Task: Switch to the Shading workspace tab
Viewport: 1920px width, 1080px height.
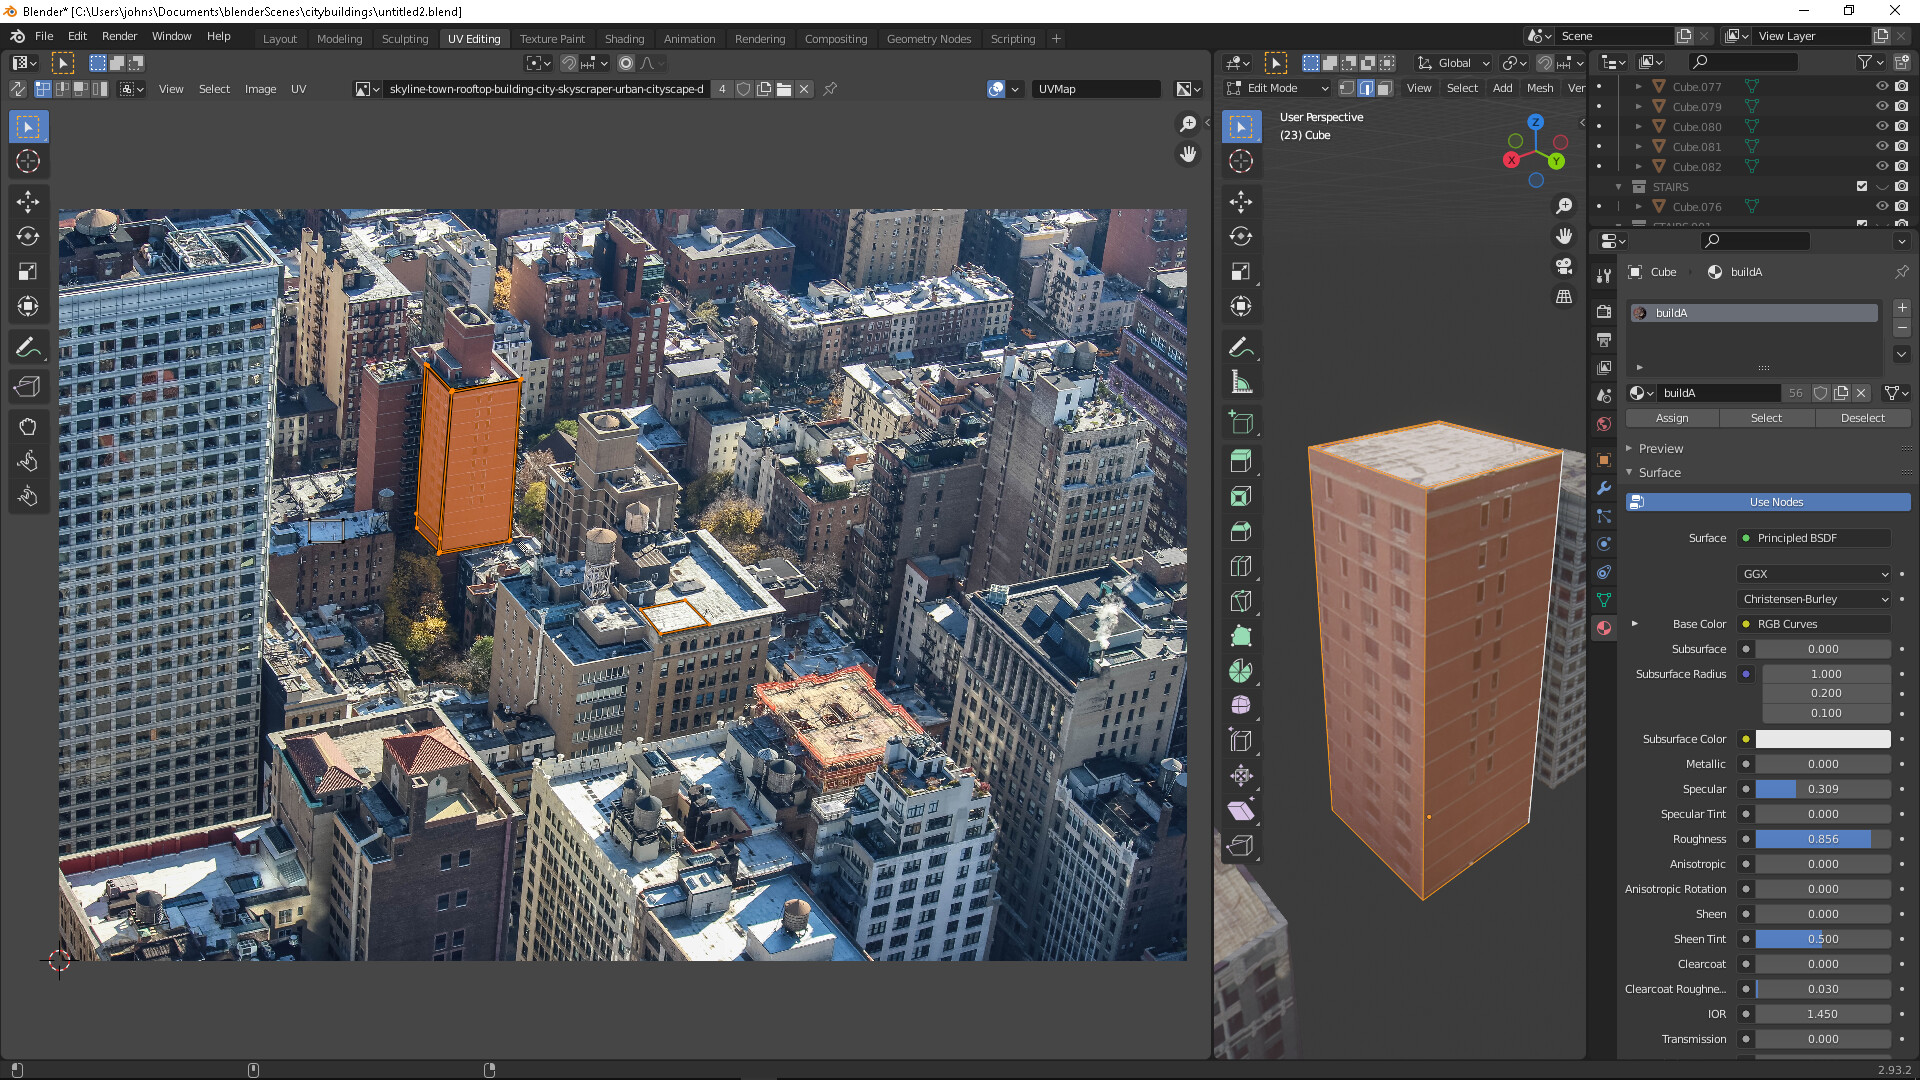Action: coord(624,39)
